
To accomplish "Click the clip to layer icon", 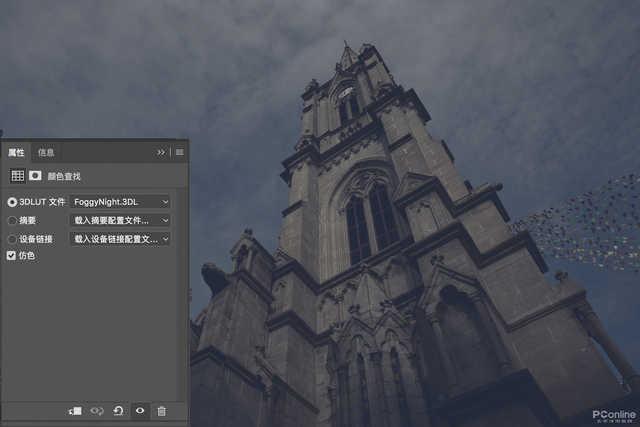I will coord(75,410).
